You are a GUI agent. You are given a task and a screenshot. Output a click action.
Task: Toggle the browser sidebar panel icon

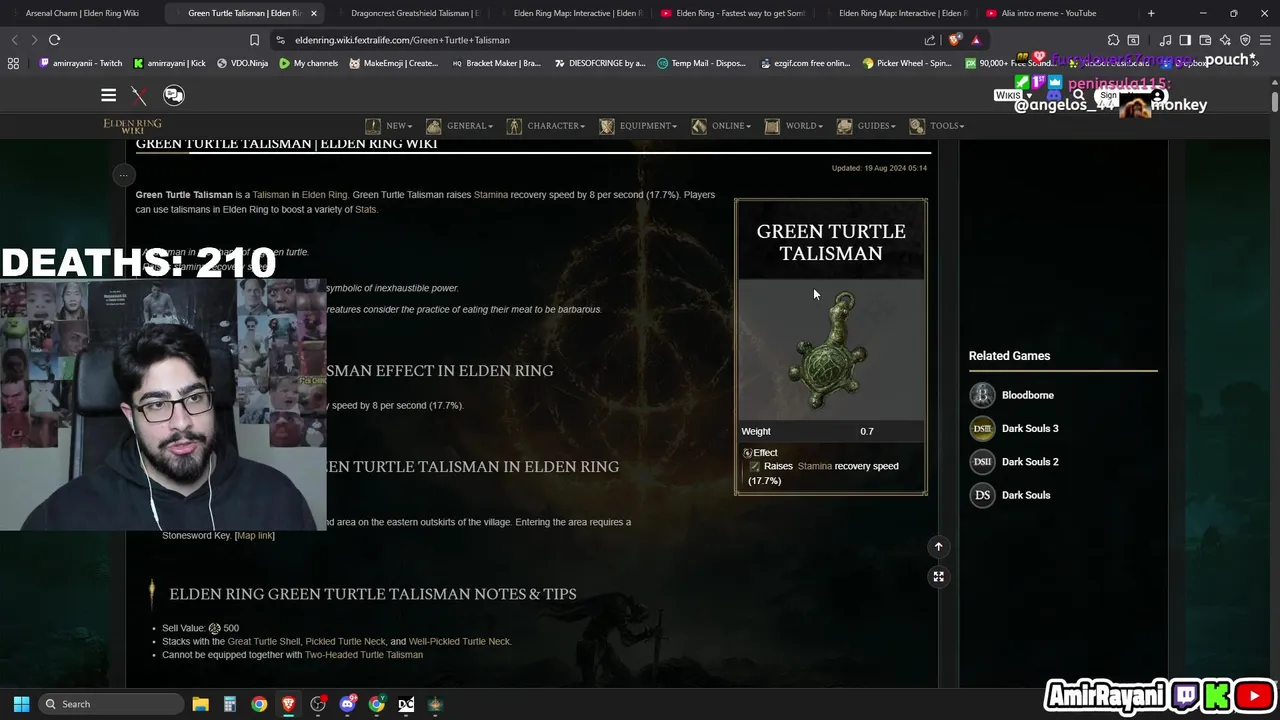coord(1185,40)
